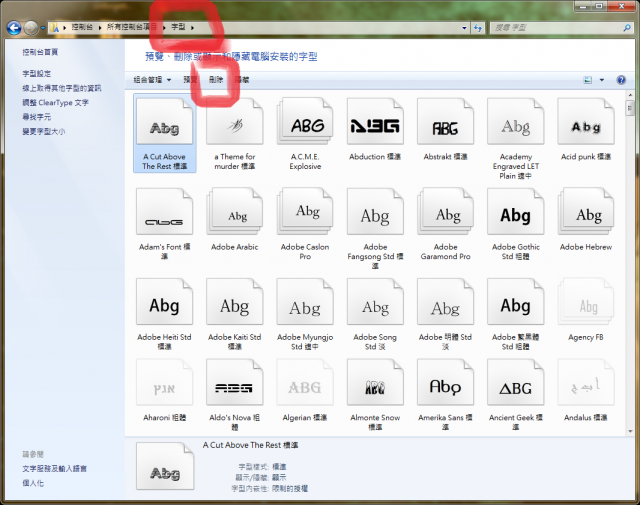Expand the chevron after 字型 breadcrumb
The height and width of the screenshot is (505, 641).
(192, 27)
